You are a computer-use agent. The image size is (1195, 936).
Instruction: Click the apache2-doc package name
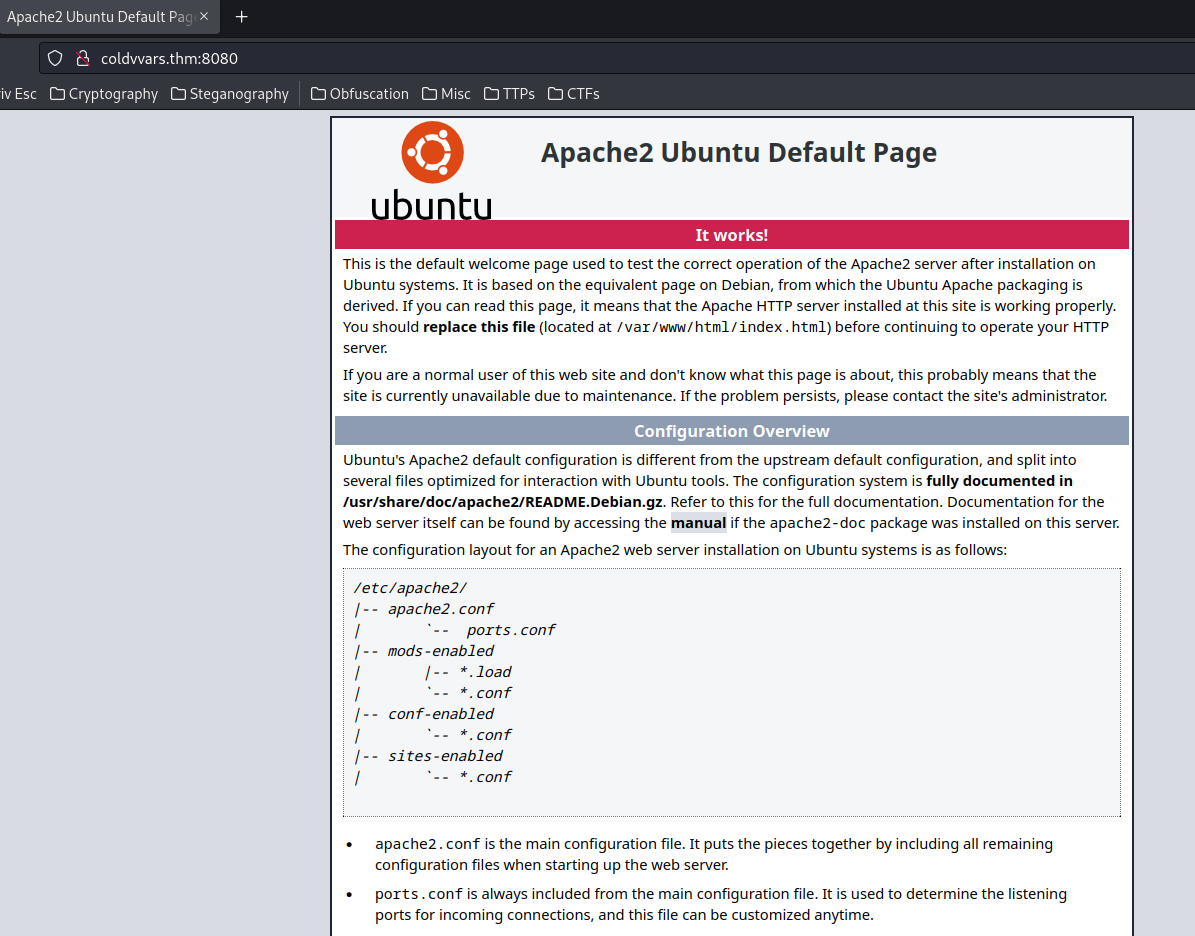click(818, 523)
